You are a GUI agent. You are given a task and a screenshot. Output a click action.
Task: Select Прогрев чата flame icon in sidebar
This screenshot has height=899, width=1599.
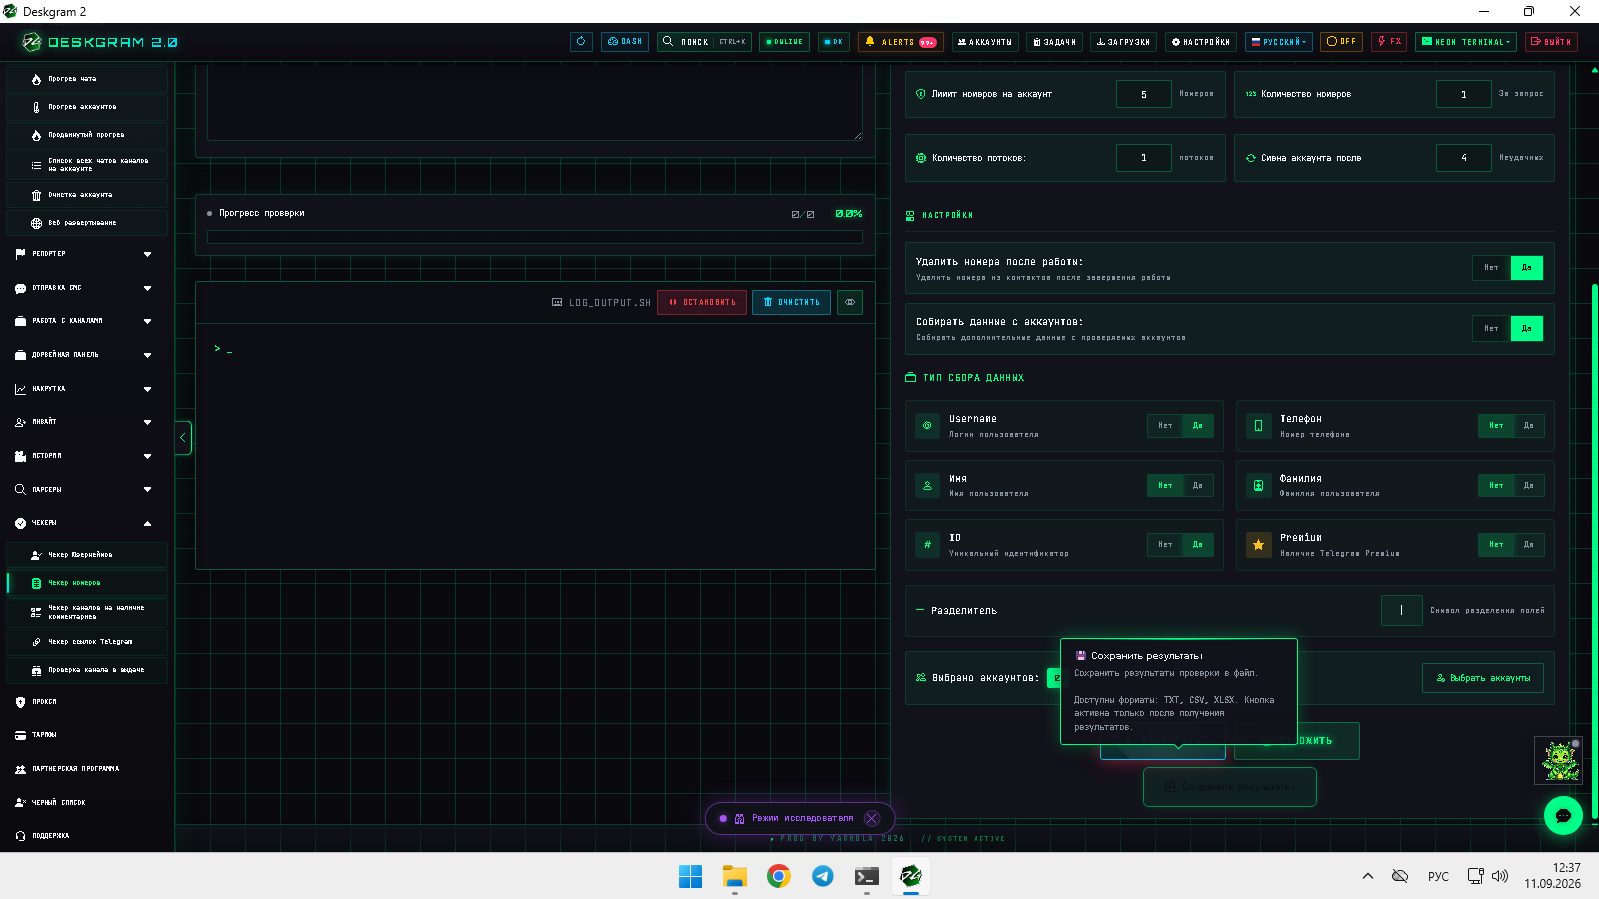pyautogui.click(x=36, y=79)
